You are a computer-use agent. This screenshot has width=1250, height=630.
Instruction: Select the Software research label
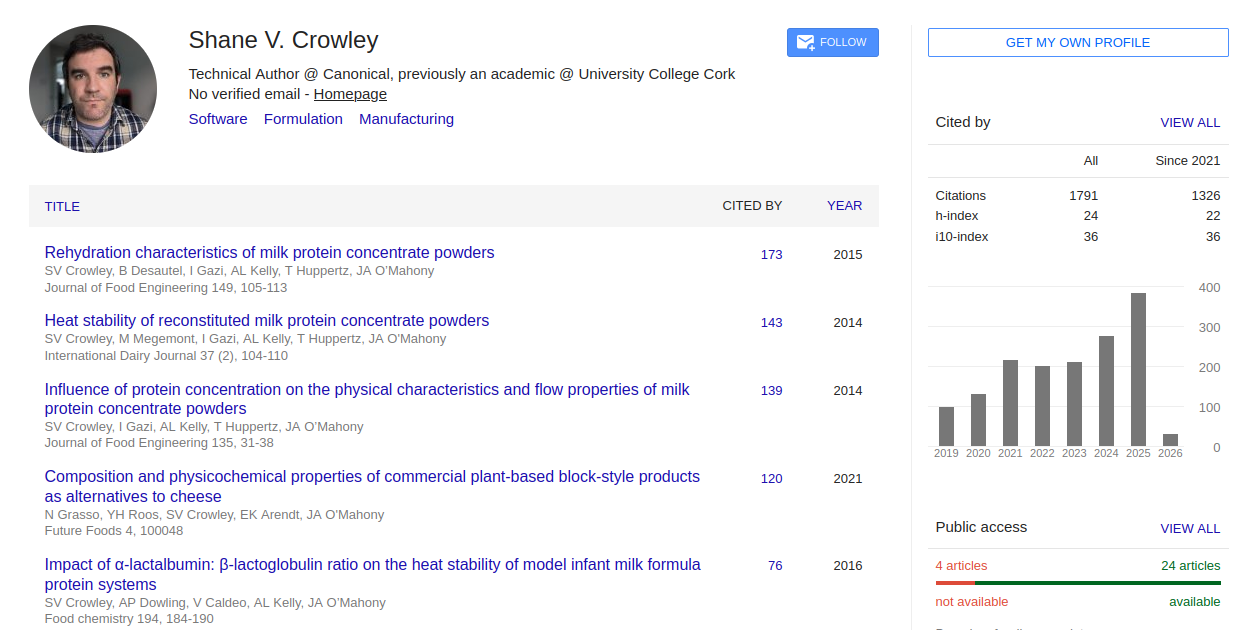coord(218,118)
